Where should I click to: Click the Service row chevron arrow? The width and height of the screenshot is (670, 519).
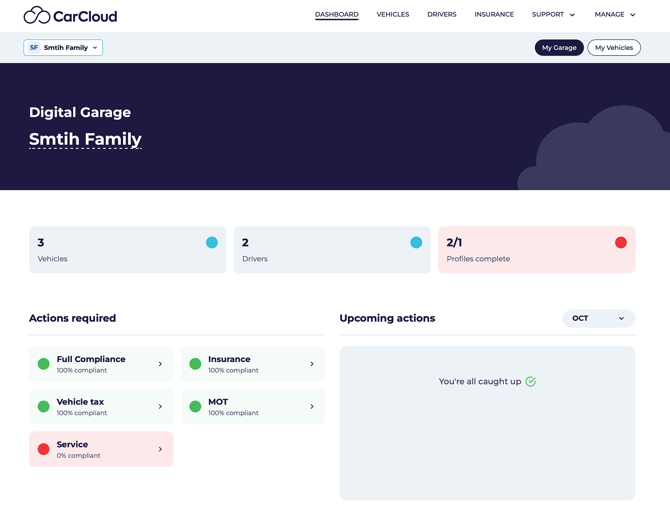click(160, 449)
